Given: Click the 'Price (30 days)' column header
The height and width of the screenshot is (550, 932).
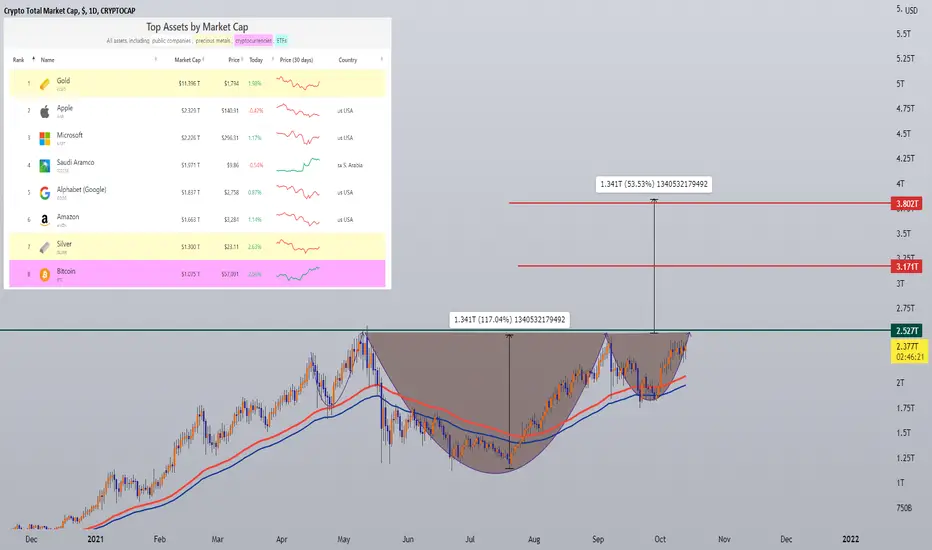Looking at the screenshot, I should pos(296,59).
